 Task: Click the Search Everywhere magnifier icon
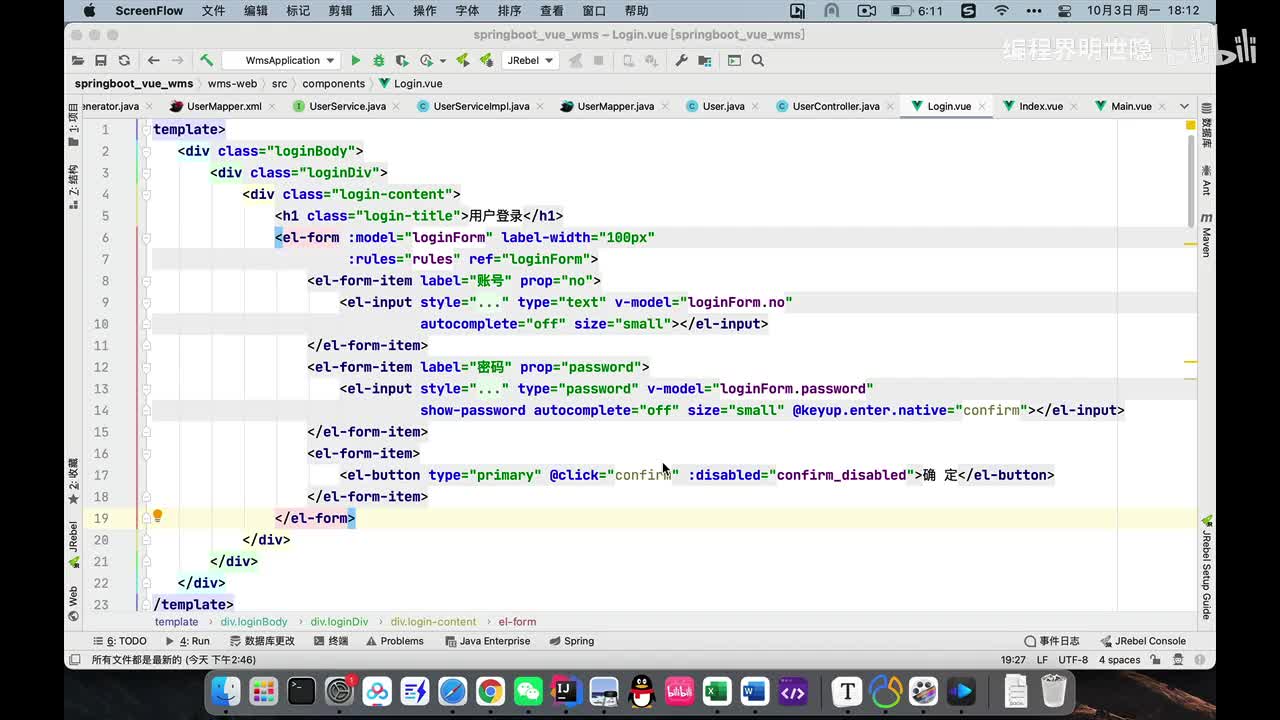(x=758, y=60)
